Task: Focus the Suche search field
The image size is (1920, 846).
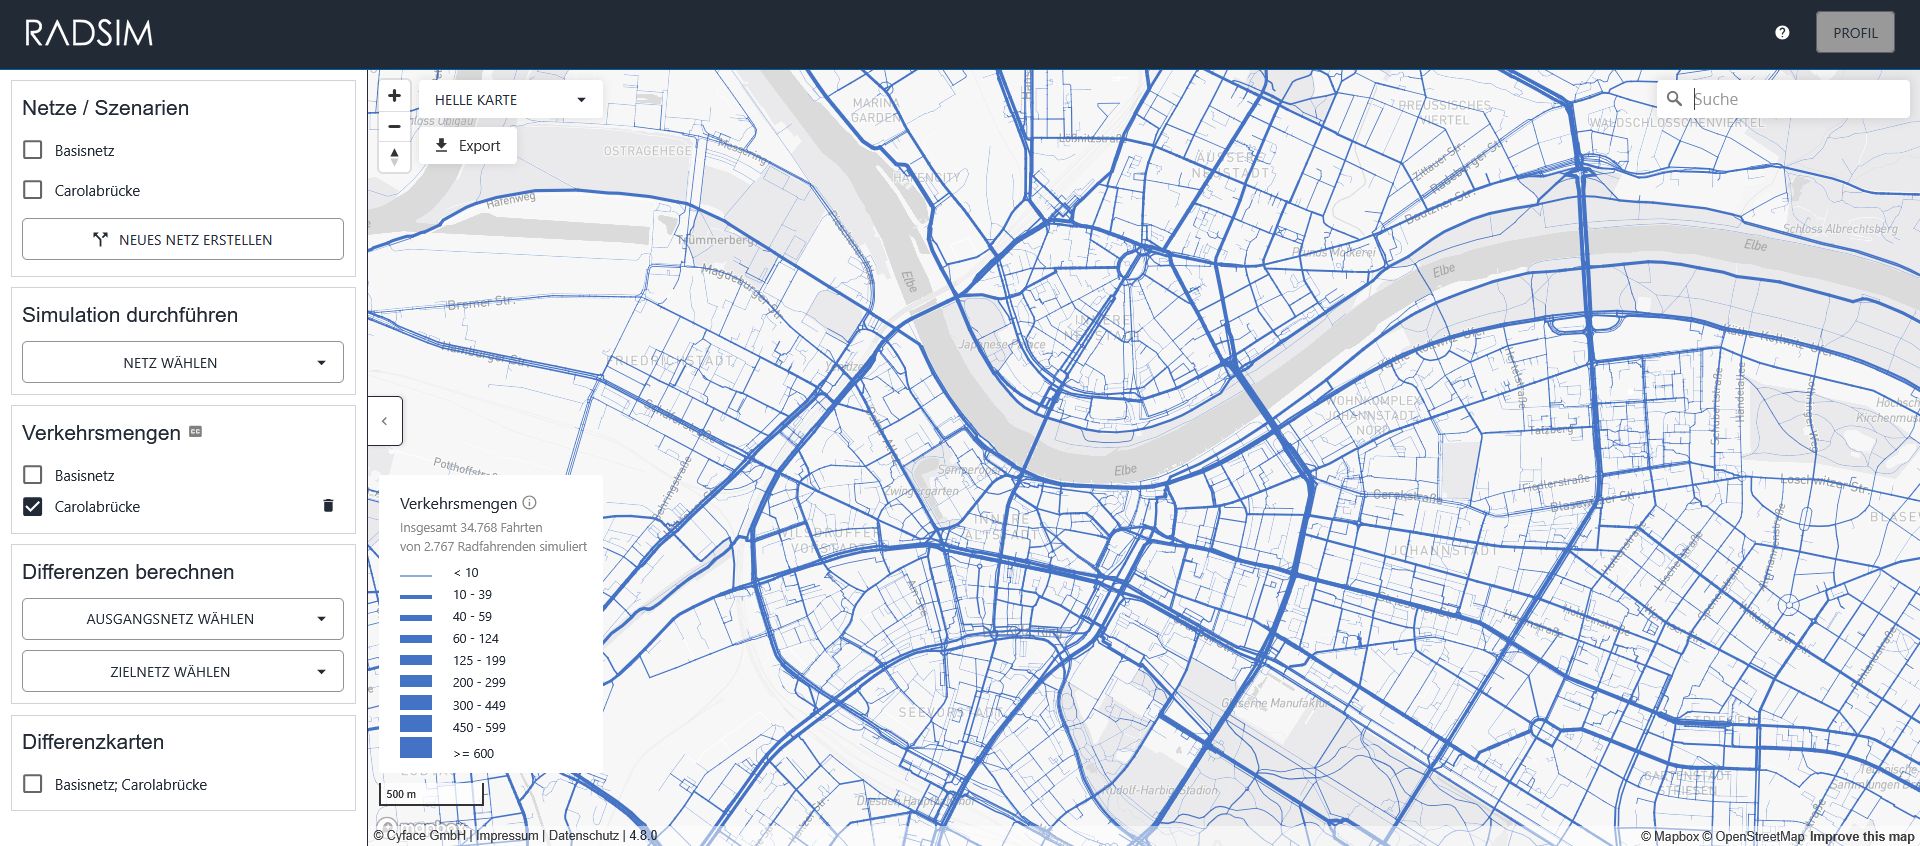Action: point(1796,99)
